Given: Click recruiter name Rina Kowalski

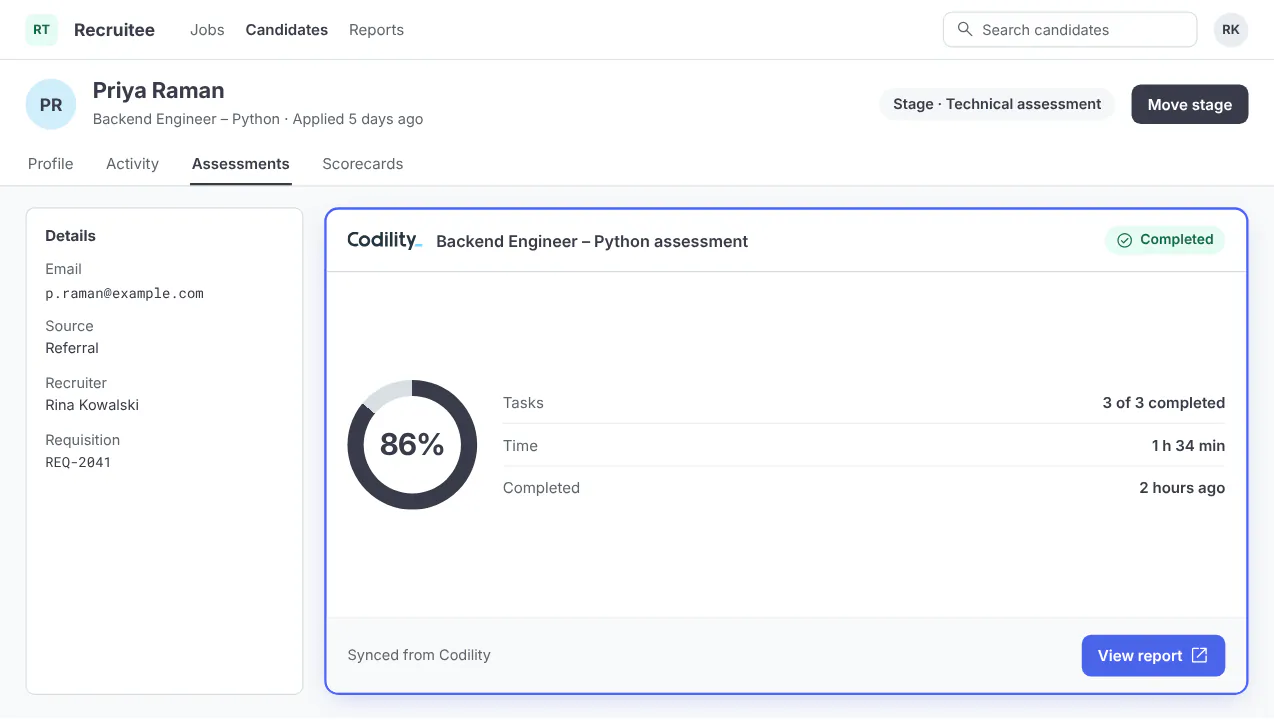Looking at the screenshot, I should tap(92, 405).
